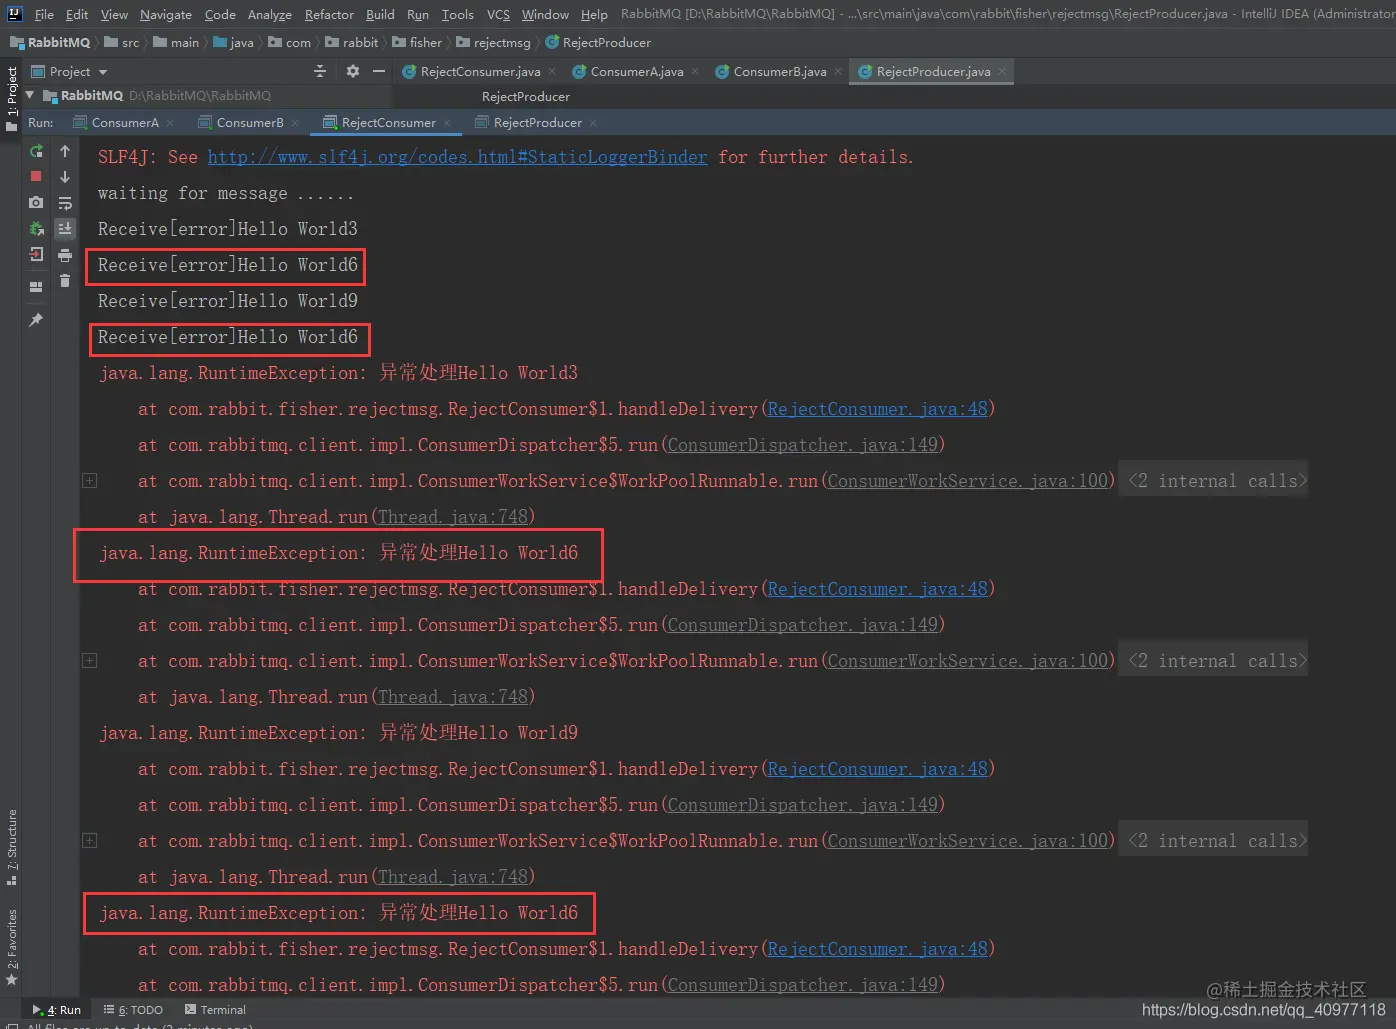Toggle soft-wrap in console output
1396x1029 pixels.
tap(65, 203)
